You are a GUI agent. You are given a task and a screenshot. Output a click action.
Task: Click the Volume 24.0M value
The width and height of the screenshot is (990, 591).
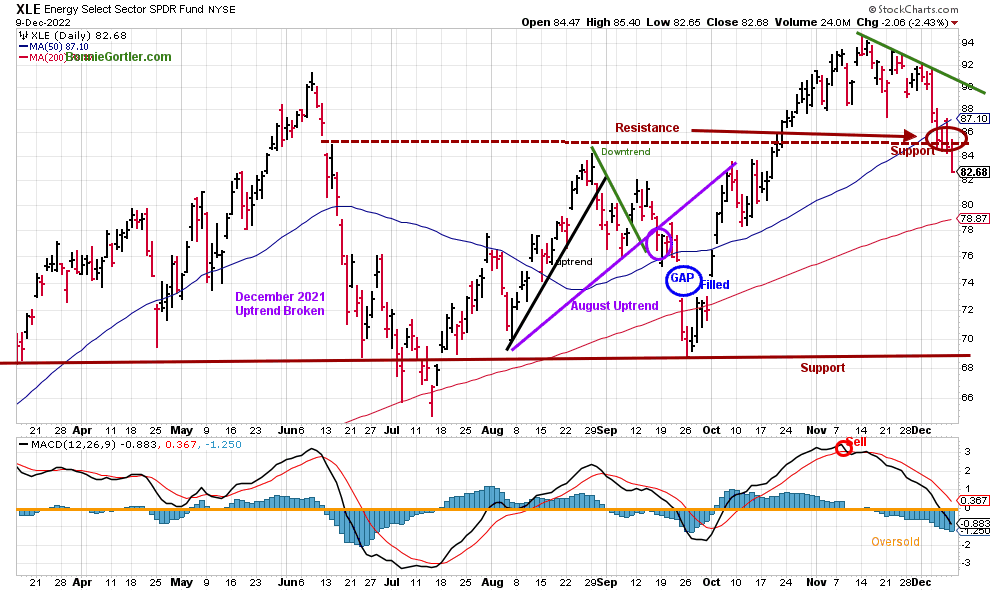pyautogui.click(x=813, y=22)
